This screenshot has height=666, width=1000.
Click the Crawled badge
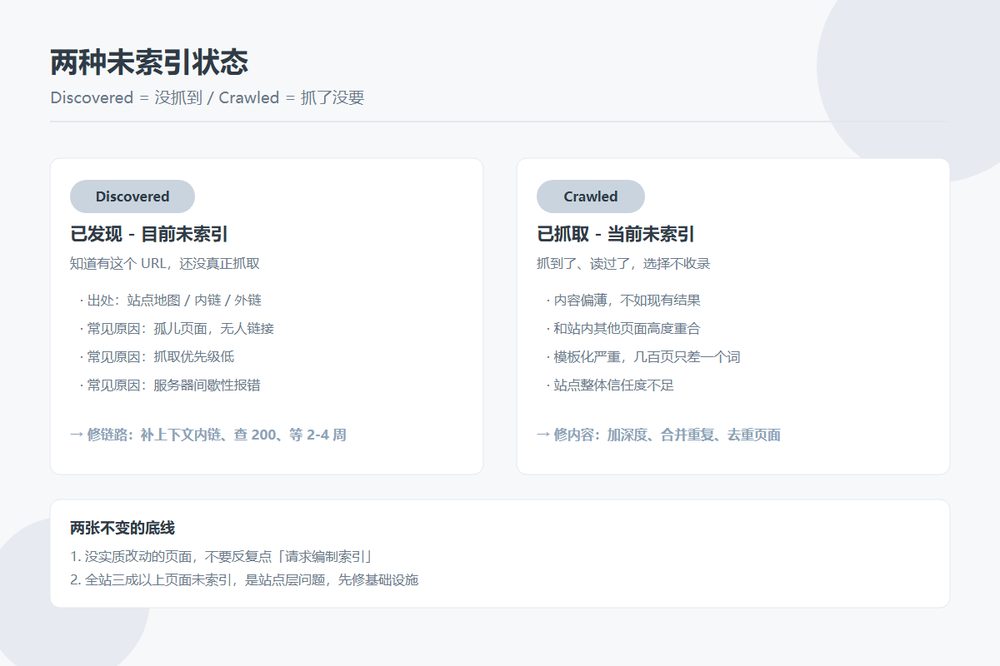pos(591,196)
